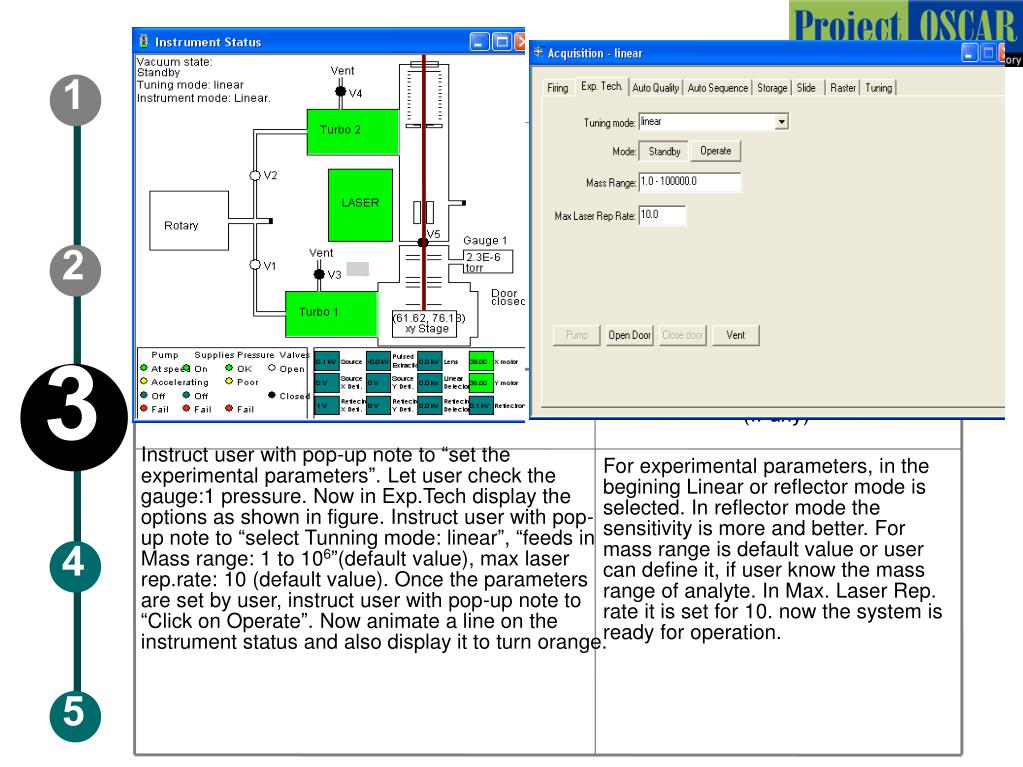Minimize the Acquisition - linear window

click(970, 53)
